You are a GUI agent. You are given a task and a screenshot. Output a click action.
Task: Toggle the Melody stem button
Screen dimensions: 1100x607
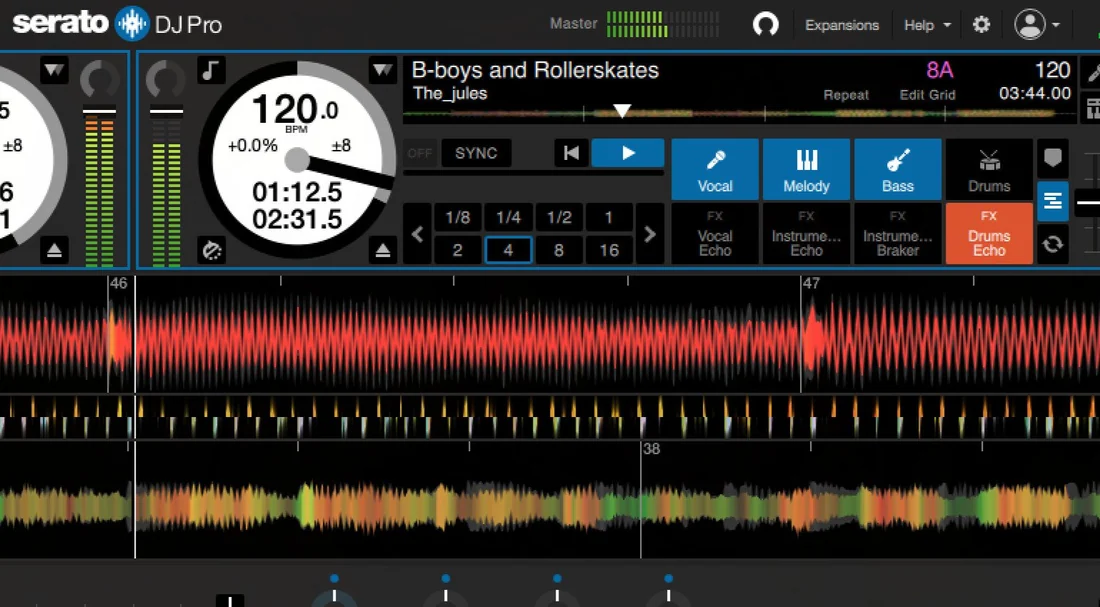(x=806, y=169)
